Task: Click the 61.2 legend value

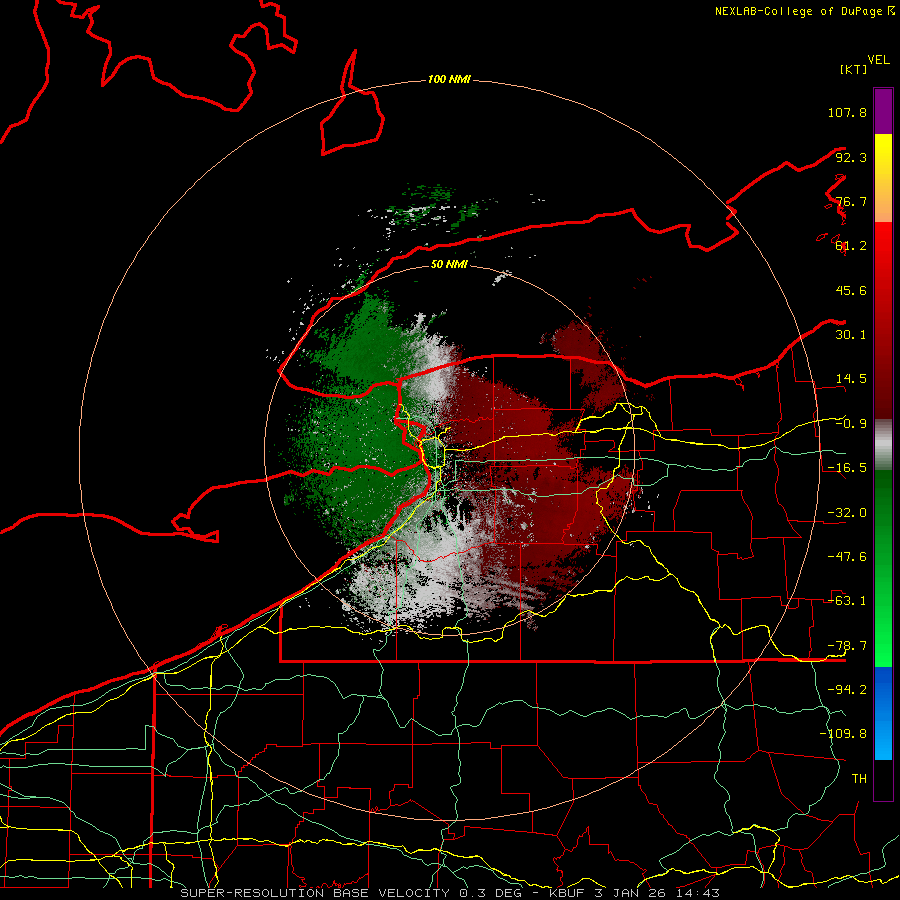Action: click(851, 246)
